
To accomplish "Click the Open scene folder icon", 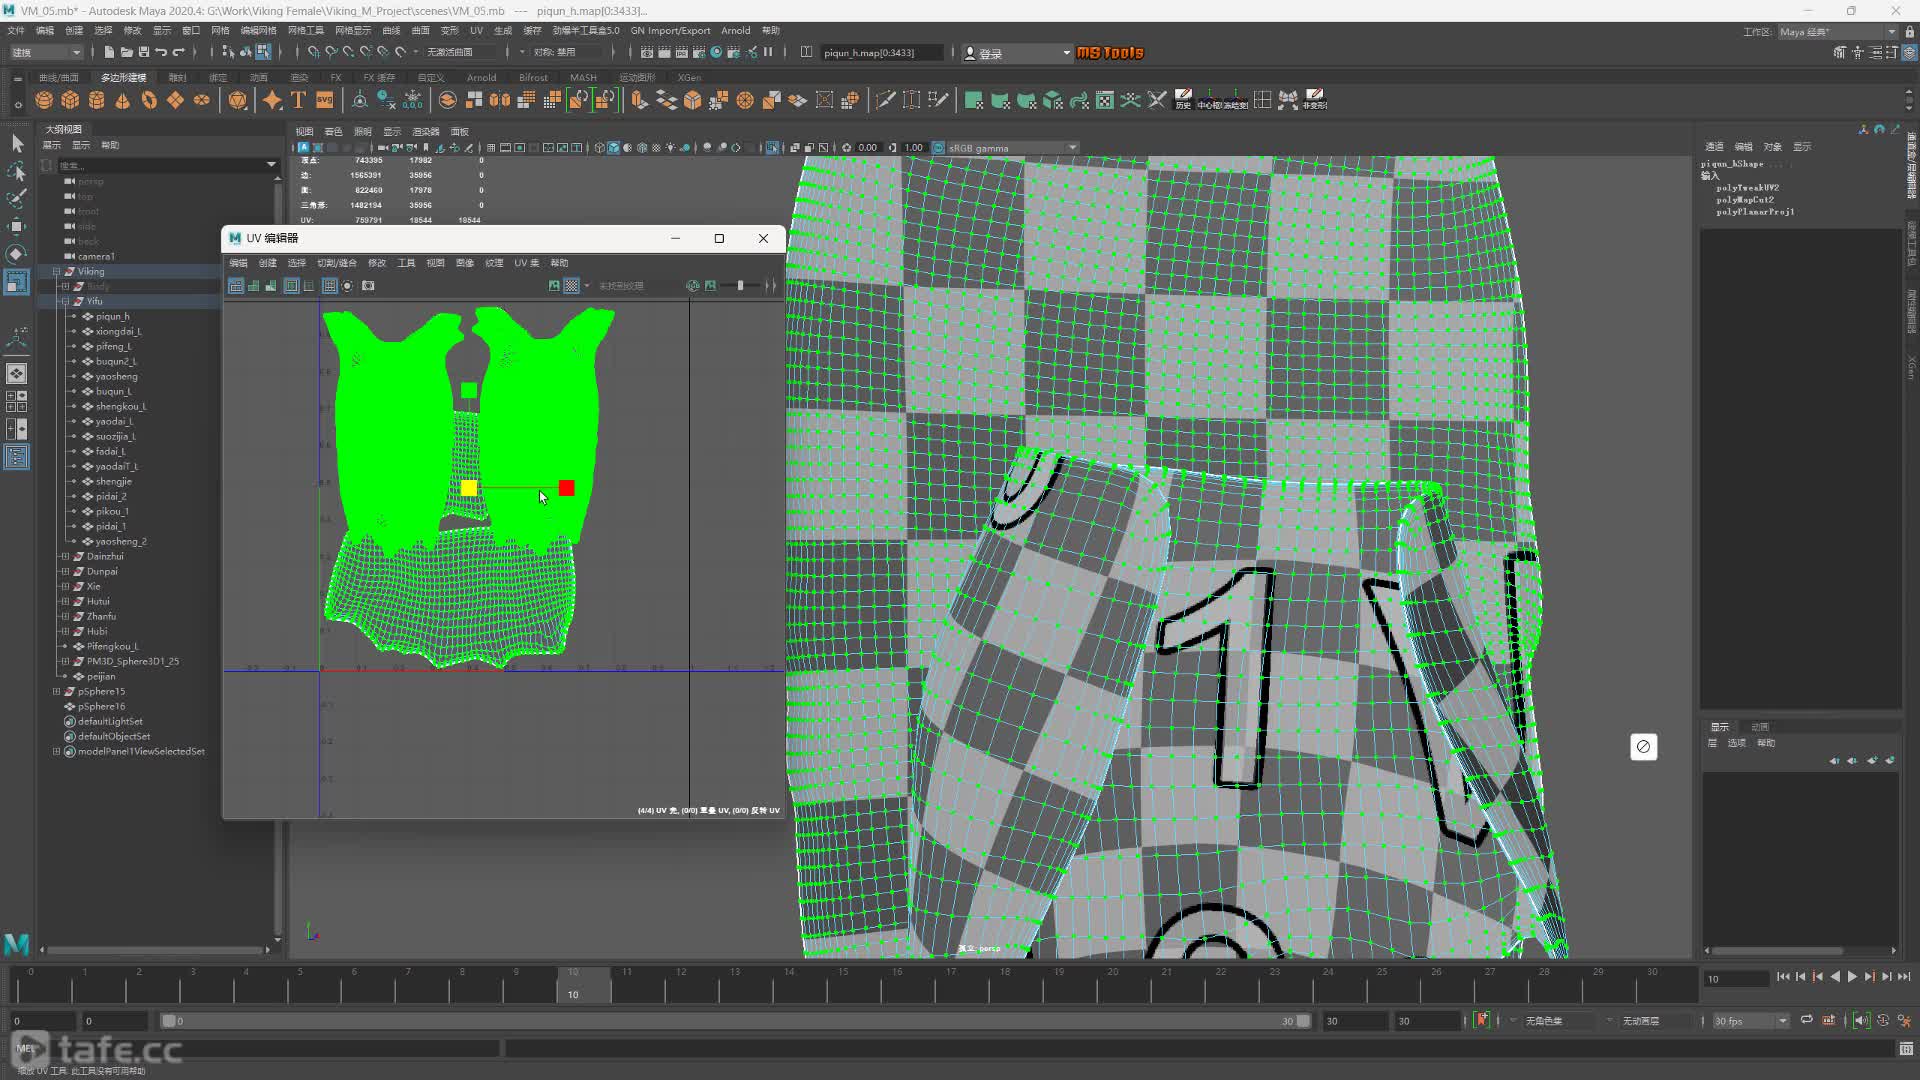I will click(x=126, y=52).
